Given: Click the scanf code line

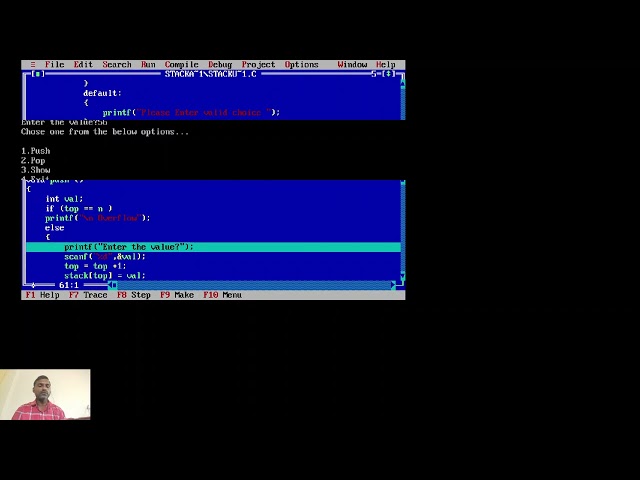Looking at the screenshot, I should coord(104,257).
